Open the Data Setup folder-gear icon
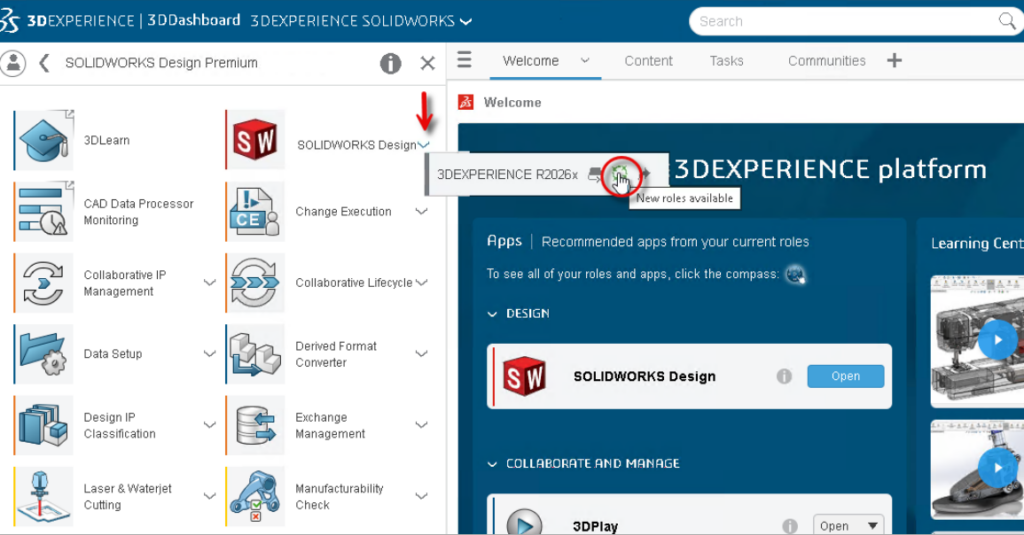 click(44, 354)
